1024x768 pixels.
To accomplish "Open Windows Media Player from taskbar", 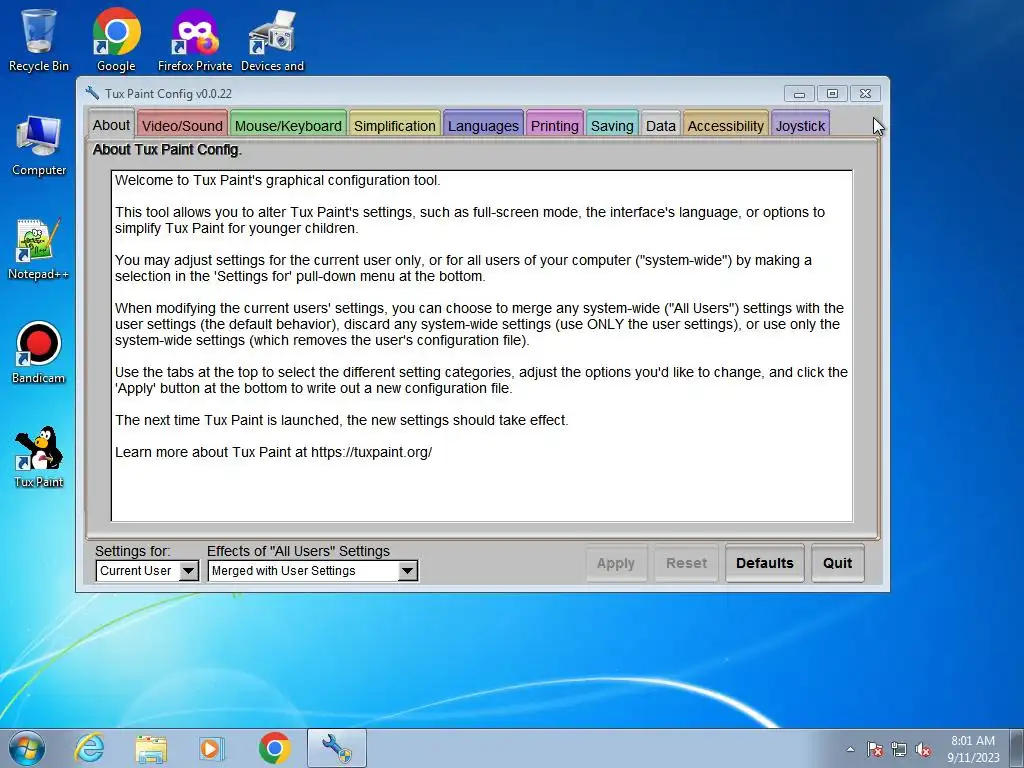I will click(x=212, y=748).
